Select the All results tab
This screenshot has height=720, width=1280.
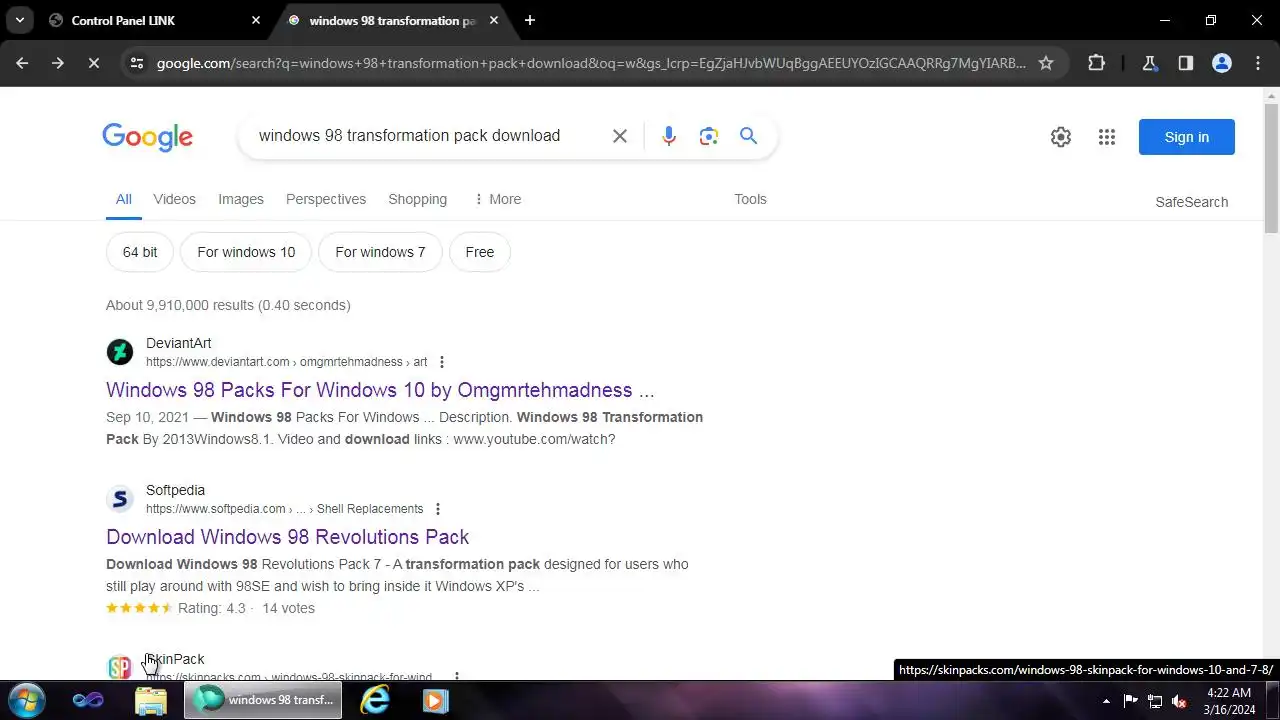tap(123, 199)
